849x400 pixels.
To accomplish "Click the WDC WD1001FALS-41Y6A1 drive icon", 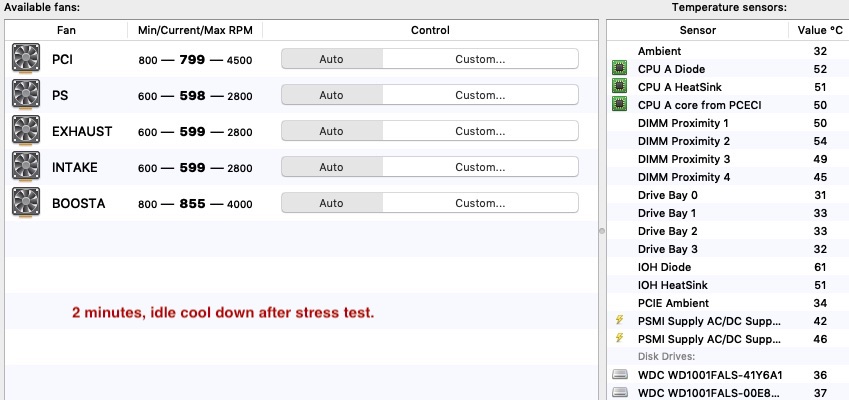I will [620, 375].
